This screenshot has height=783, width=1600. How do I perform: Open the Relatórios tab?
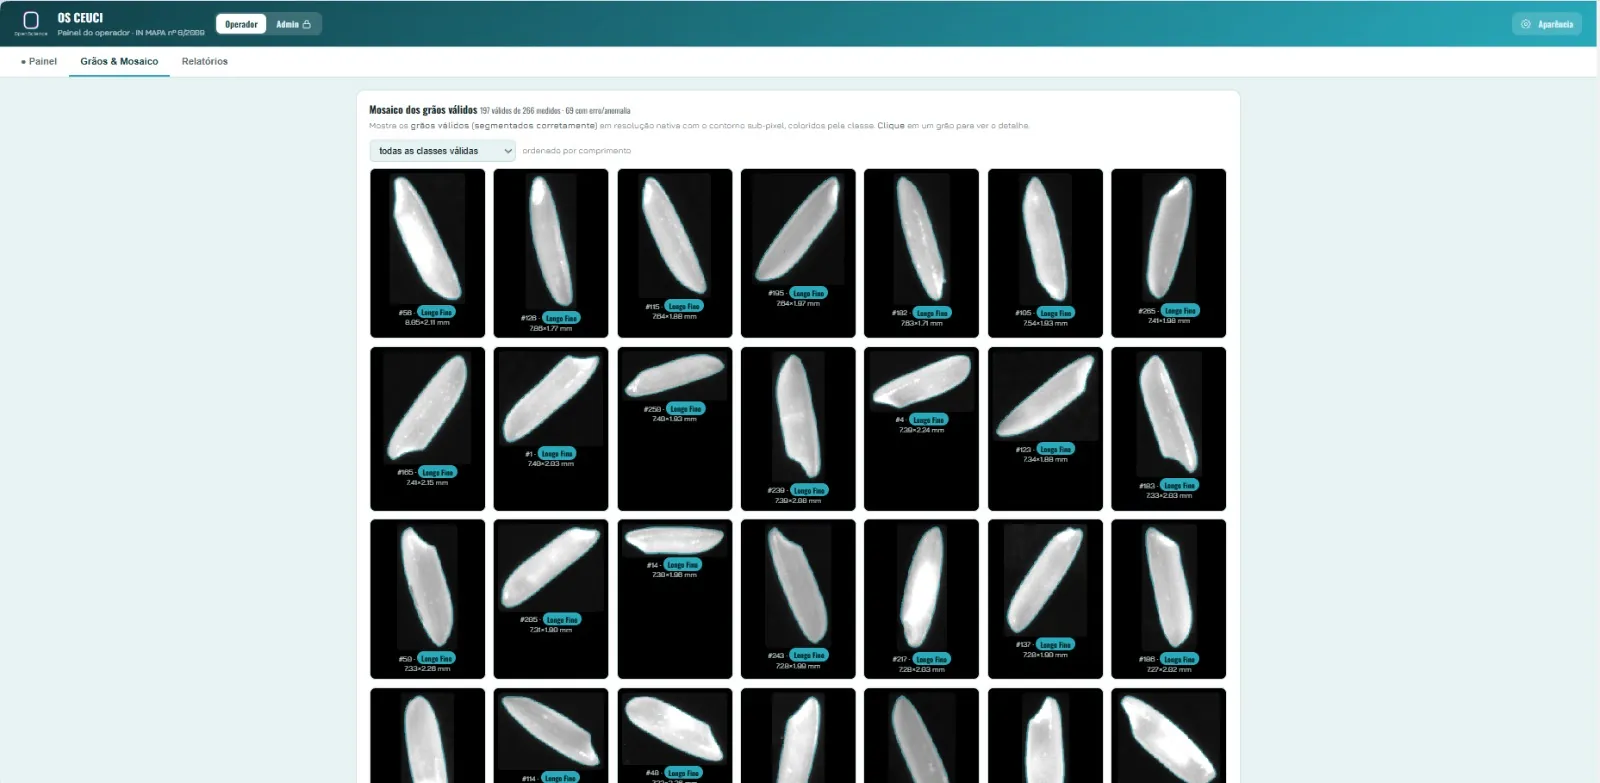pos(205,61)
